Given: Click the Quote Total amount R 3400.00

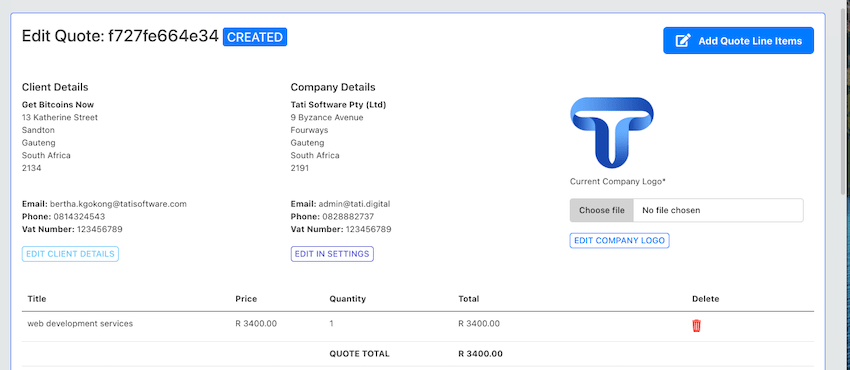Looking at the screenshot, I should coord(480,354).
